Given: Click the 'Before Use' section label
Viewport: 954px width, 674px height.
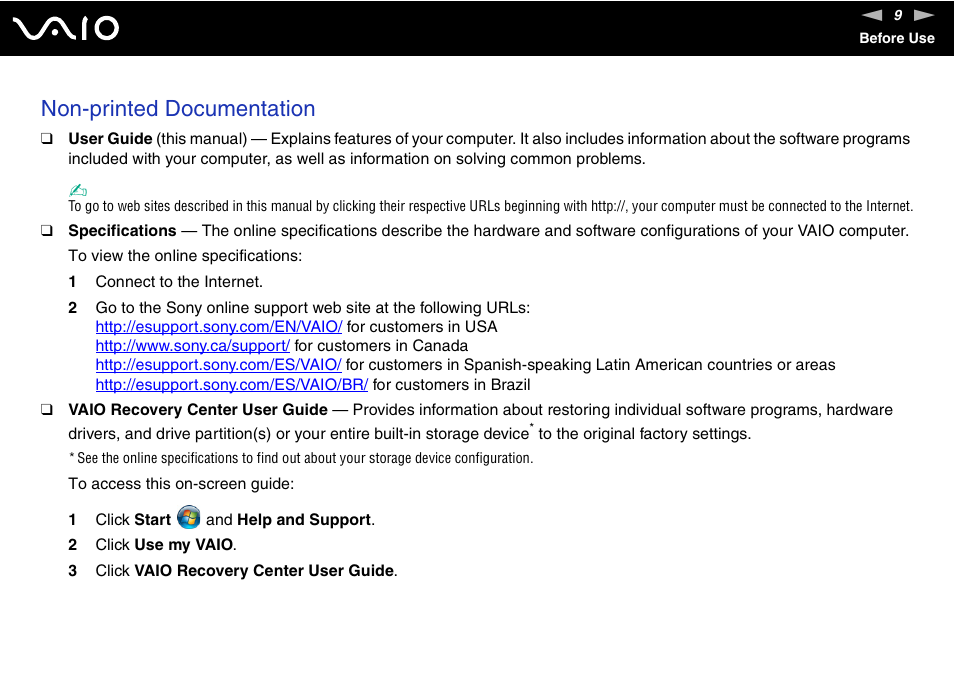Looking at the screenshot, I should (x=897, y=38).
